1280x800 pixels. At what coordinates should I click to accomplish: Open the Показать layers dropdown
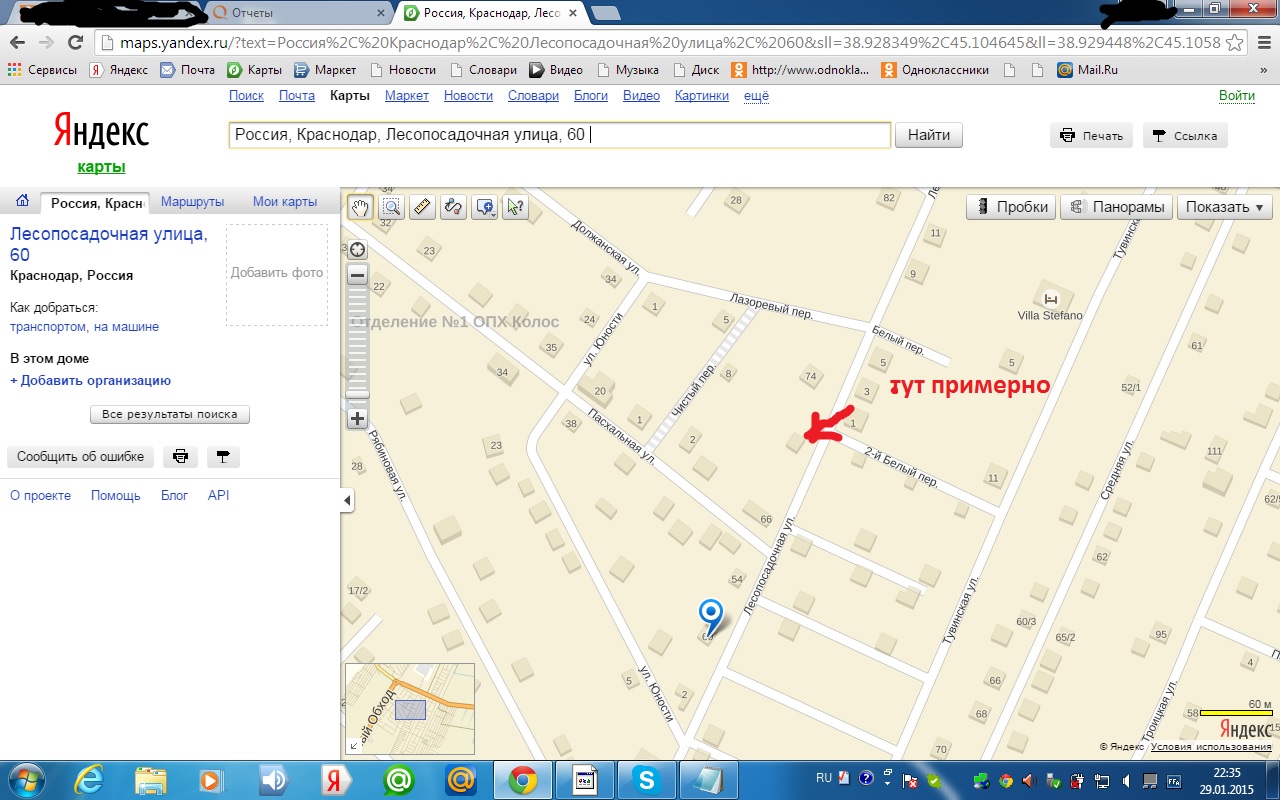(x=1224, y=207)
